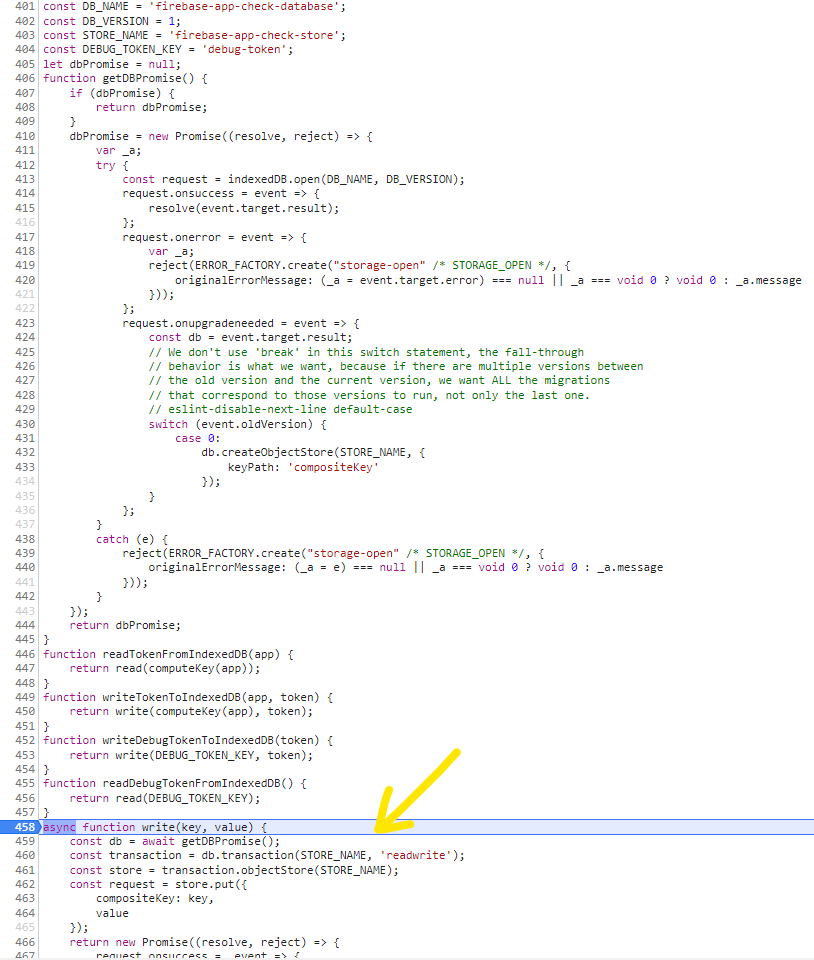
Task: Click the 'debug-token' string literal
Action: click(x=245, y=50)
